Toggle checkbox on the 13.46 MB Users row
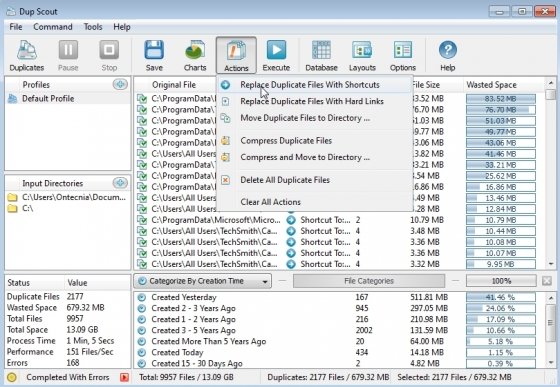560x387 pixels. click(x=142, y=198)
